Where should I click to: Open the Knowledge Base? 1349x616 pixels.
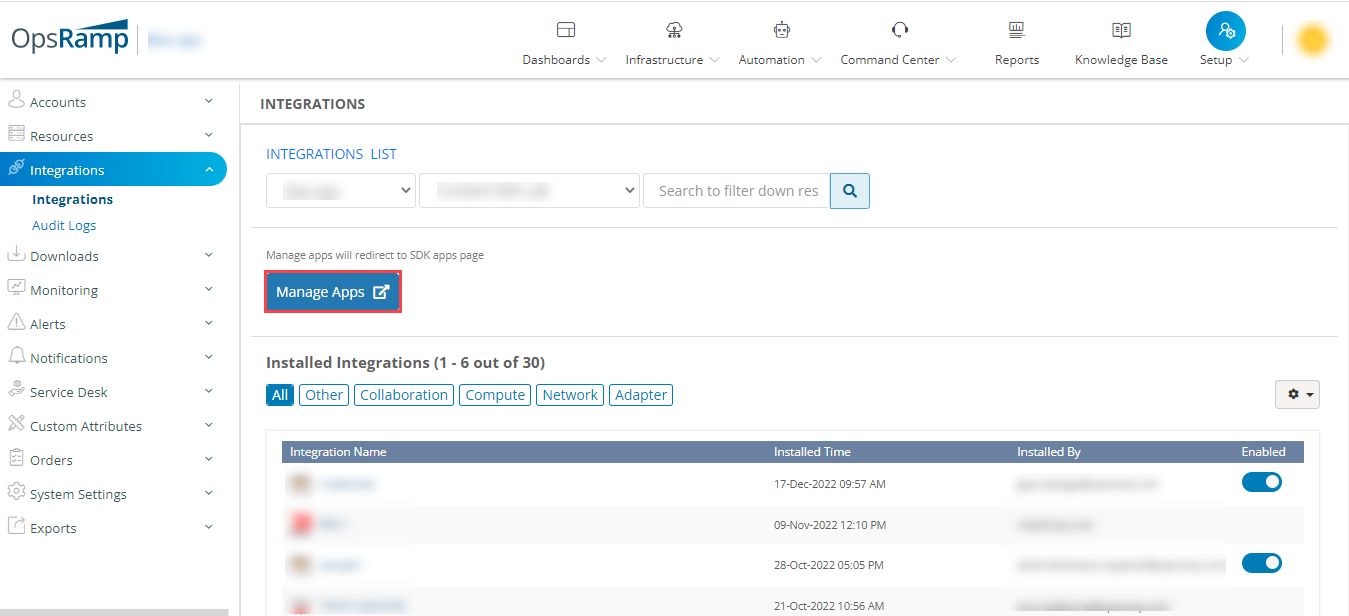pyautogui.click(x=1120, y=40)
